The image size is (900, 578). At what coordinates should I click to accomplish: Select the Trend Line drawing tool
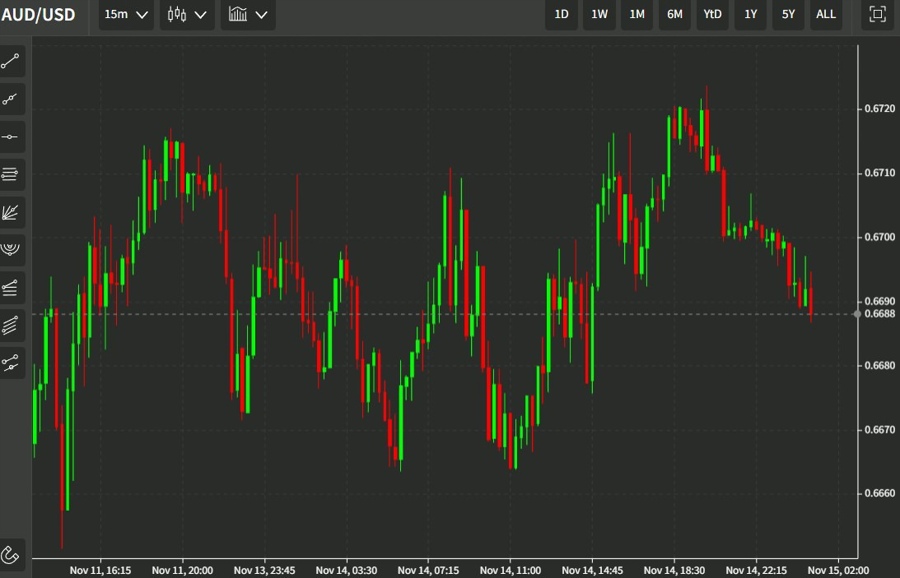pos(10,62)
